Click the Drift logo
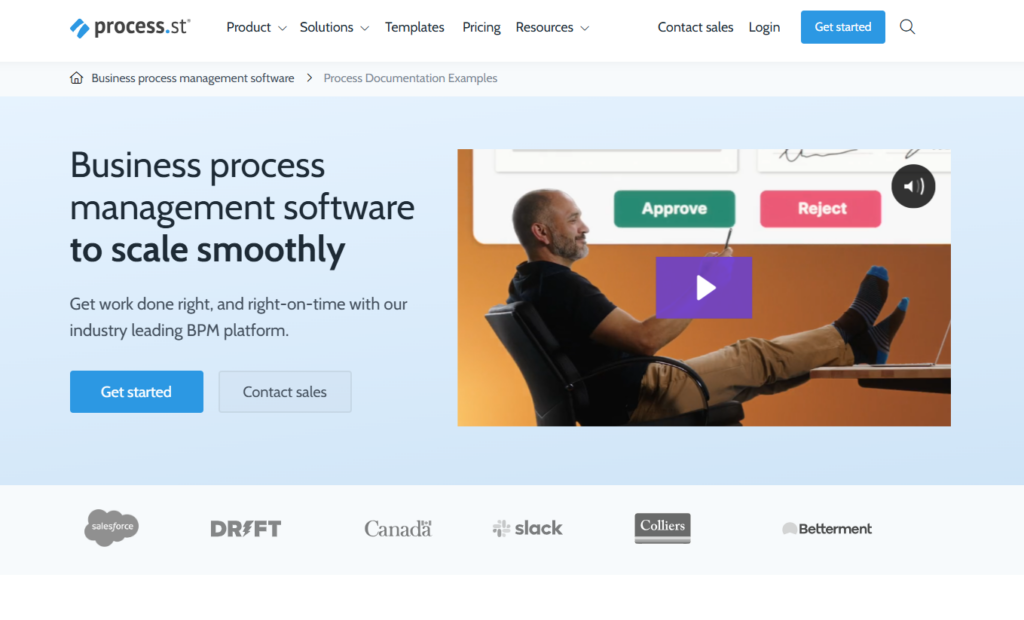The height and width of the screenshot is (620, 1024). (246, 528)
